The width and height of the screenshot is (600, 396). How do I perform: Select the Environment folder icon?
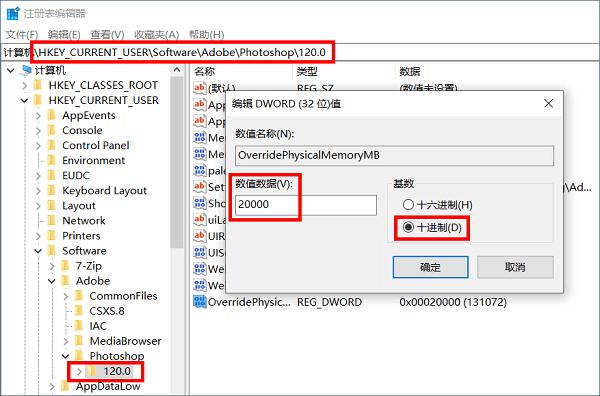[x=52, y=160]
